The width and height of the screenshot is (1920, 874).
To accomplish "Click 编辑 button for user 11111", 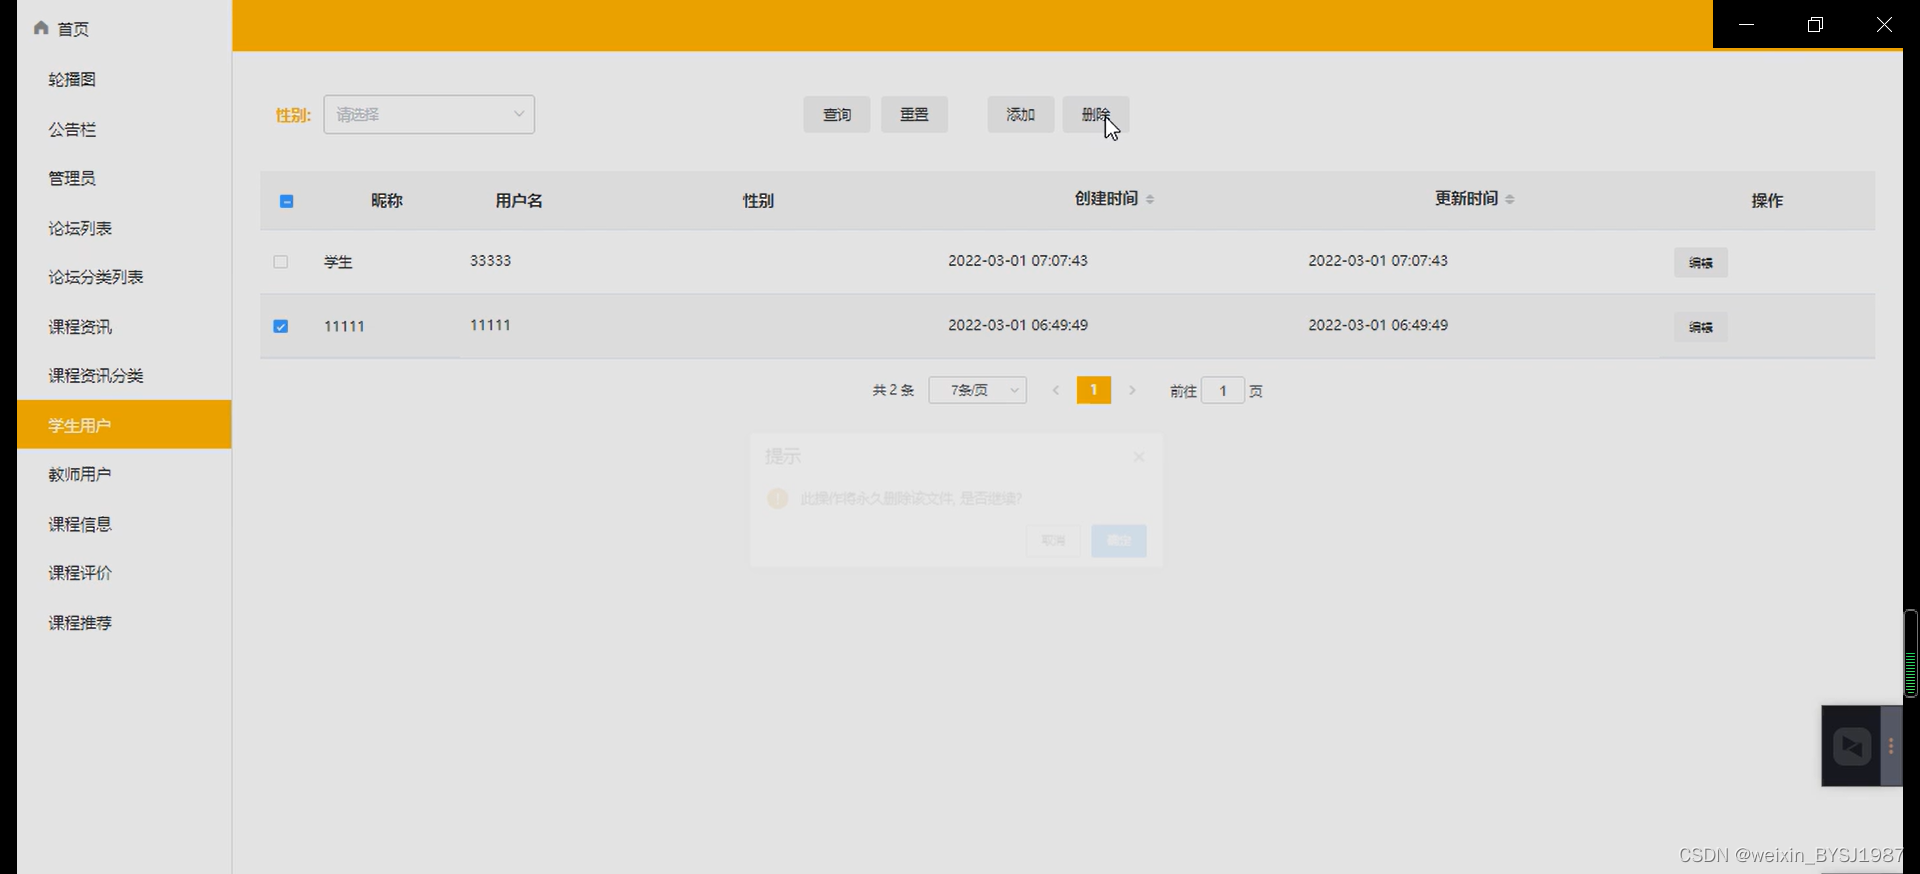I will [x=1701, y=327].
